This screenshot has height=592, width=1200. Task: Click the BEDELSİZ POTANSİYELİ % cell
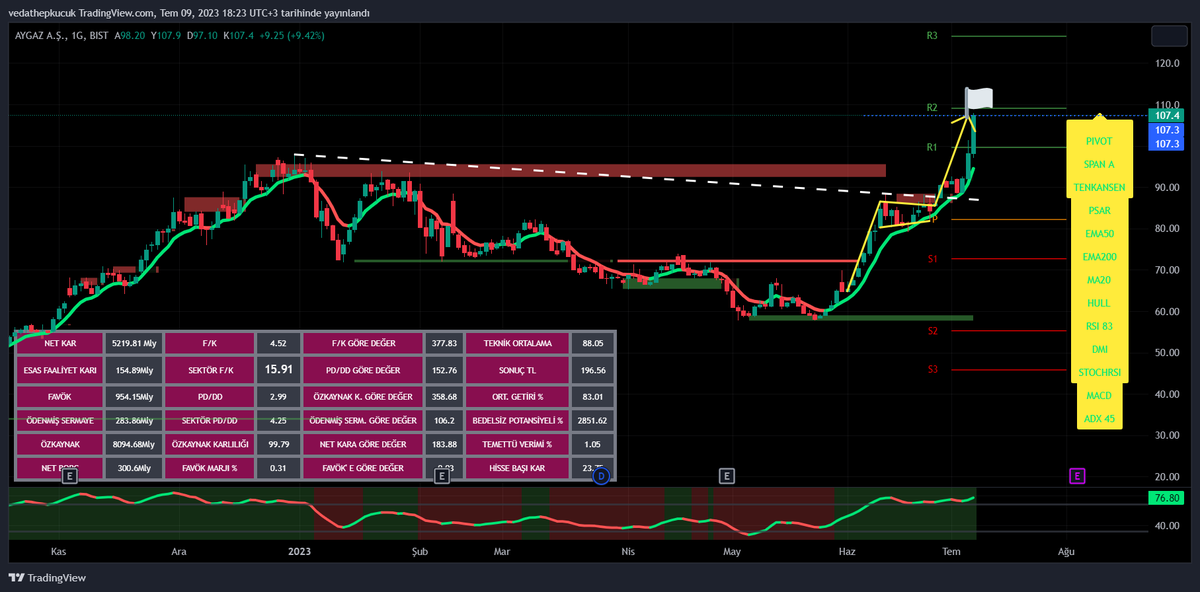[x=516, y=420]
